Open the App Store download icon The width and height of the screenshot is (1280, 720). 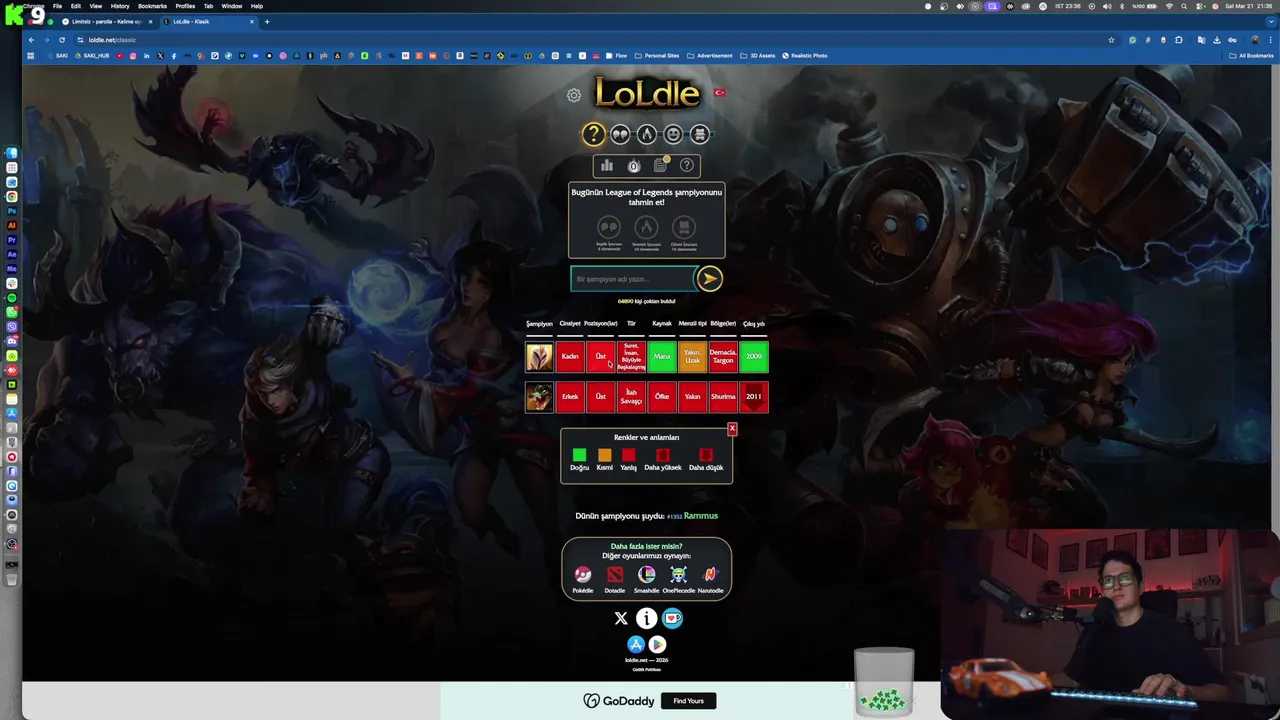[x=635, y=645]
